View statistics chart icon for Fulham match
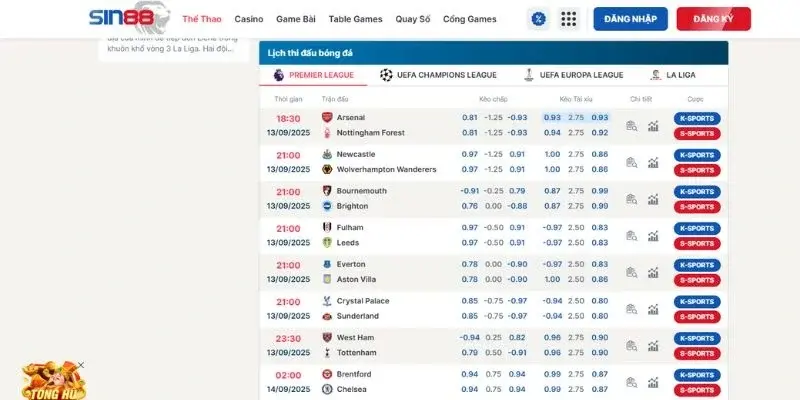 pyautogui.click(x=653, y=235)
